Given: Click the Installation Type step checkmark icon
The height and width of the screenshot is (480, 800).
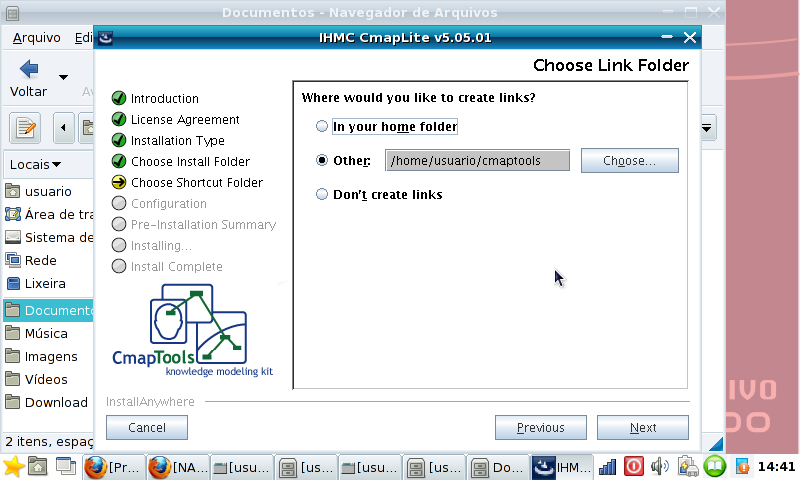Looking at the screenshot, I should pos(119,140).
